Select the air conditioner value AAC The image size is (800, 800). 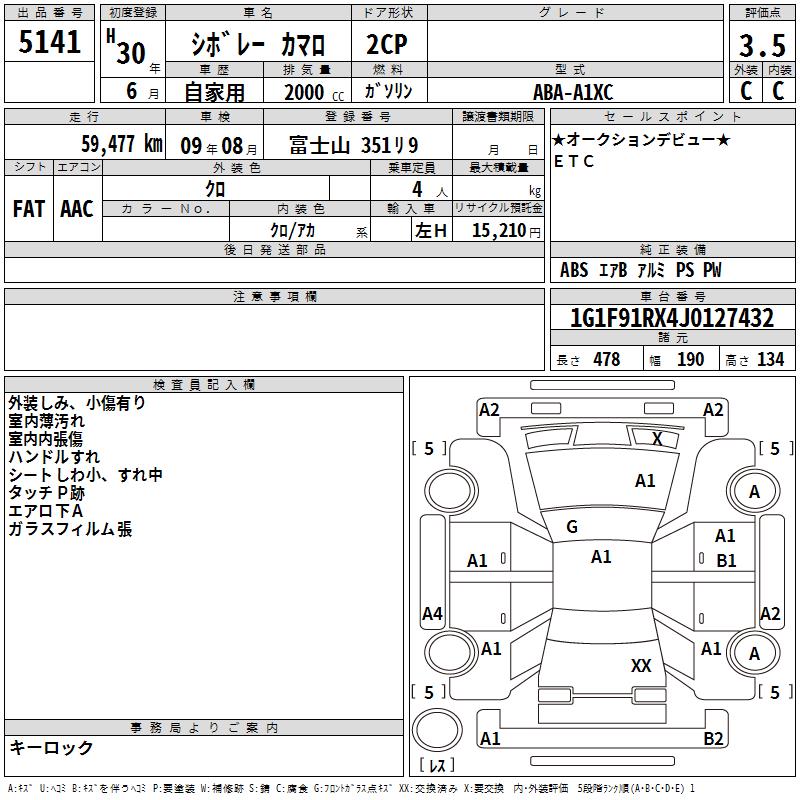[x=77, y=209]
